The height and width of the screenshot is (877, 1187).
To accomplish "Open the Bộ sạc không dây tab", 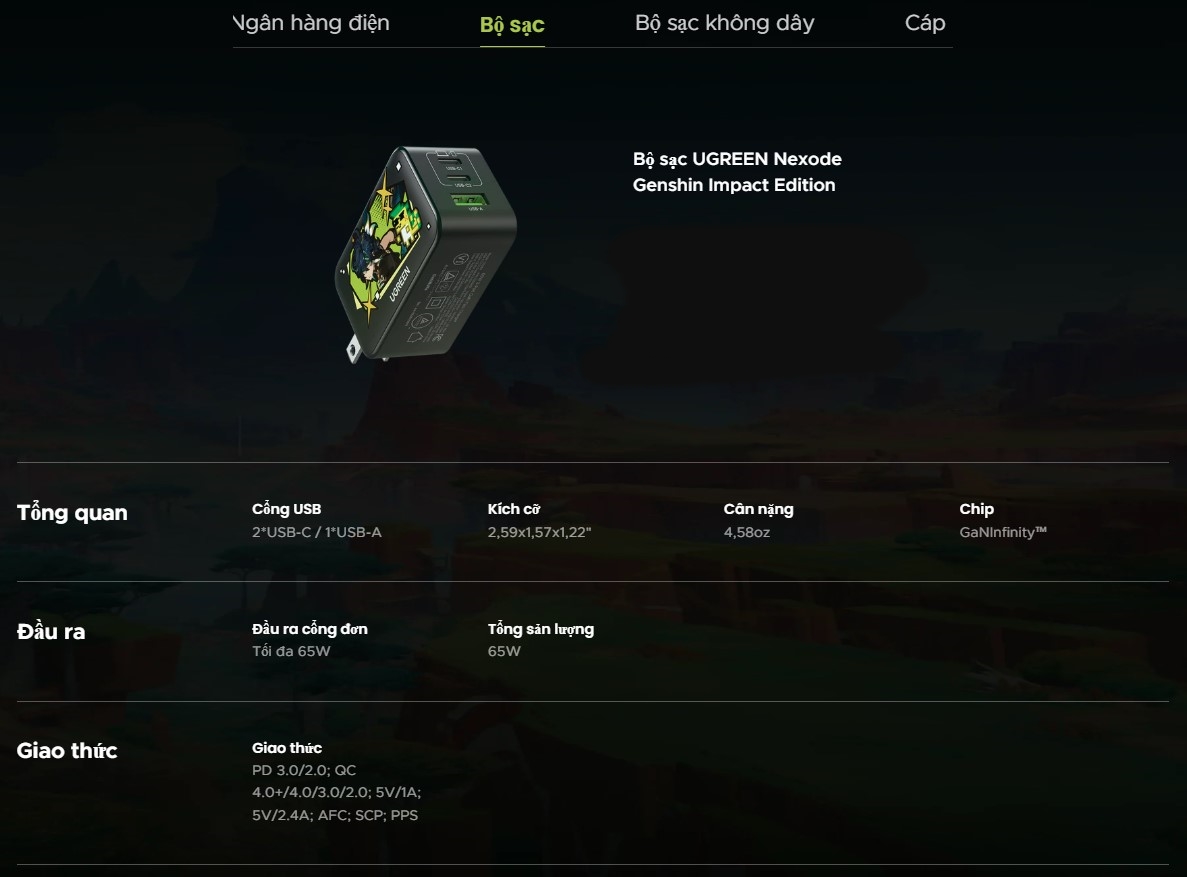I will 724,23.
